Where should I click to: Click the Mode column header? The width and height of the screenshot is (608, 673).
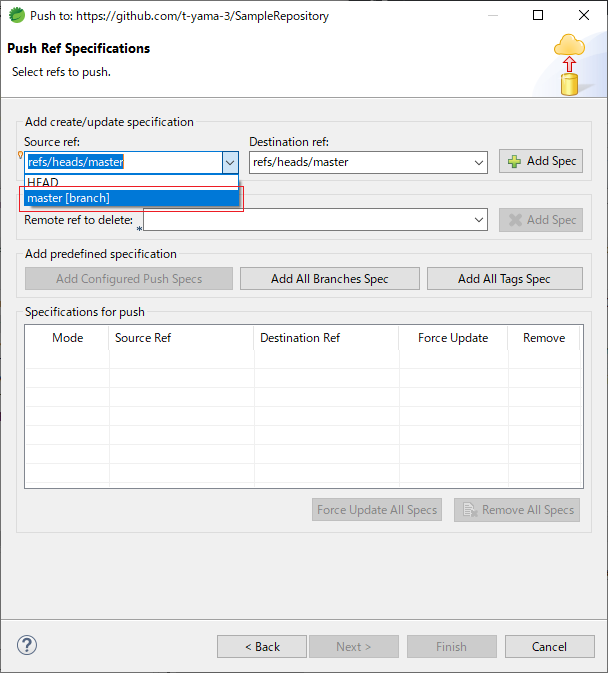coord(67,338)
